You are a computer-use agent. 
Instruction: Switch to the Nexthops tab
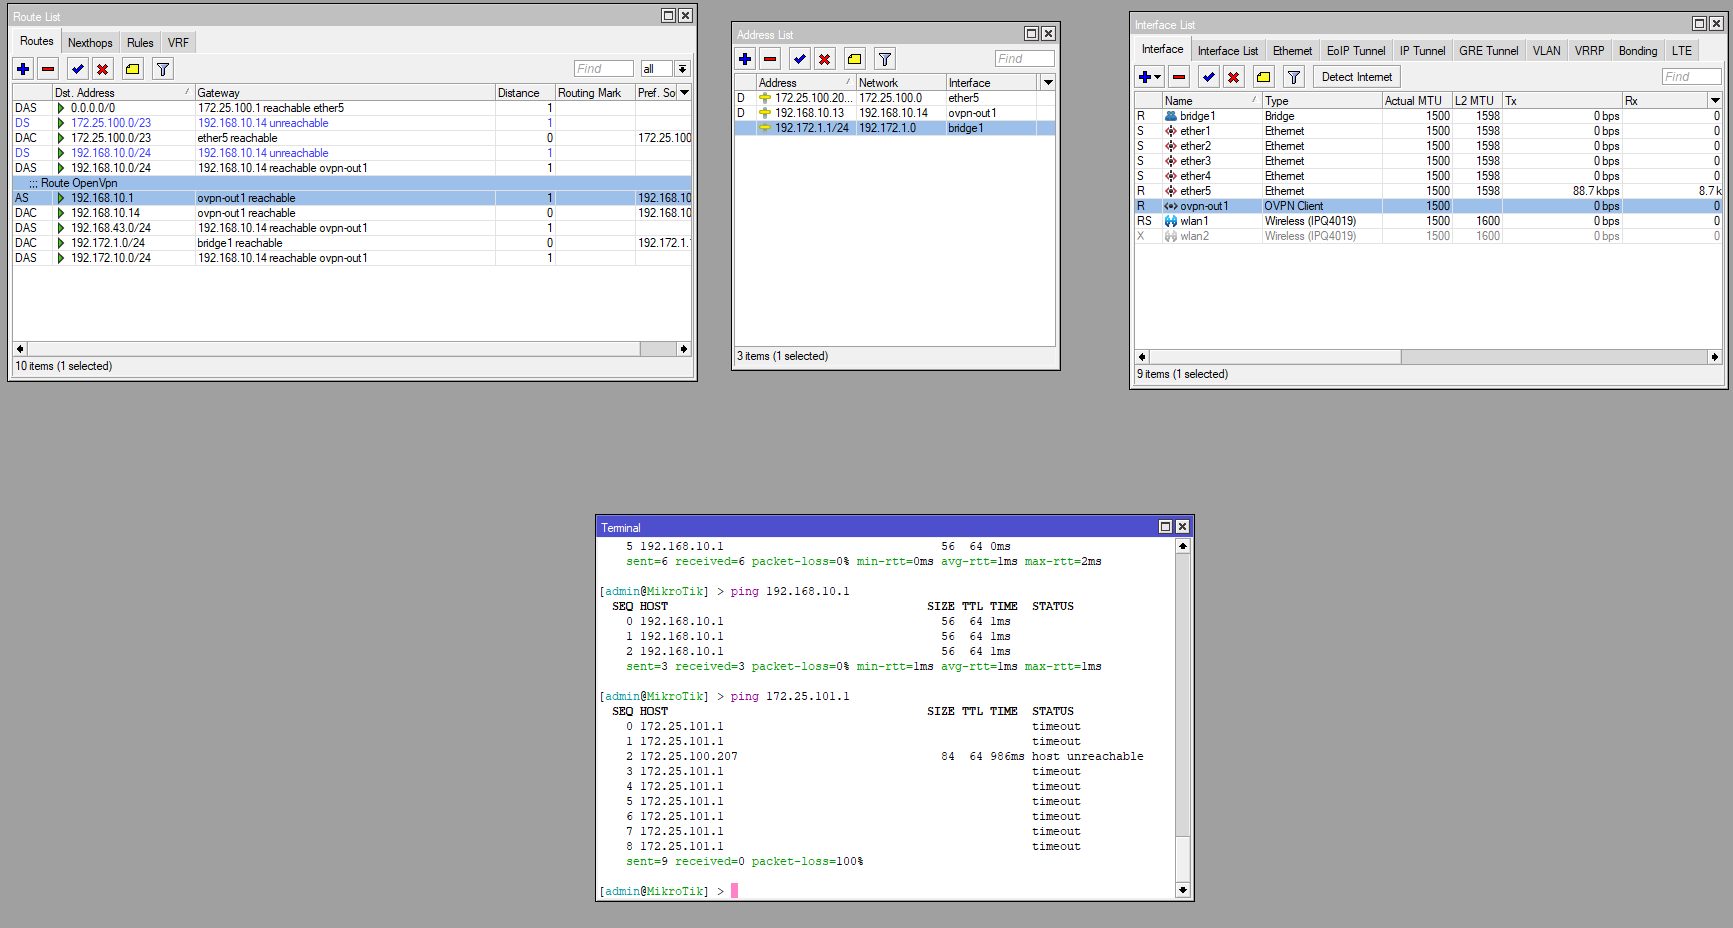pos(90,43)
